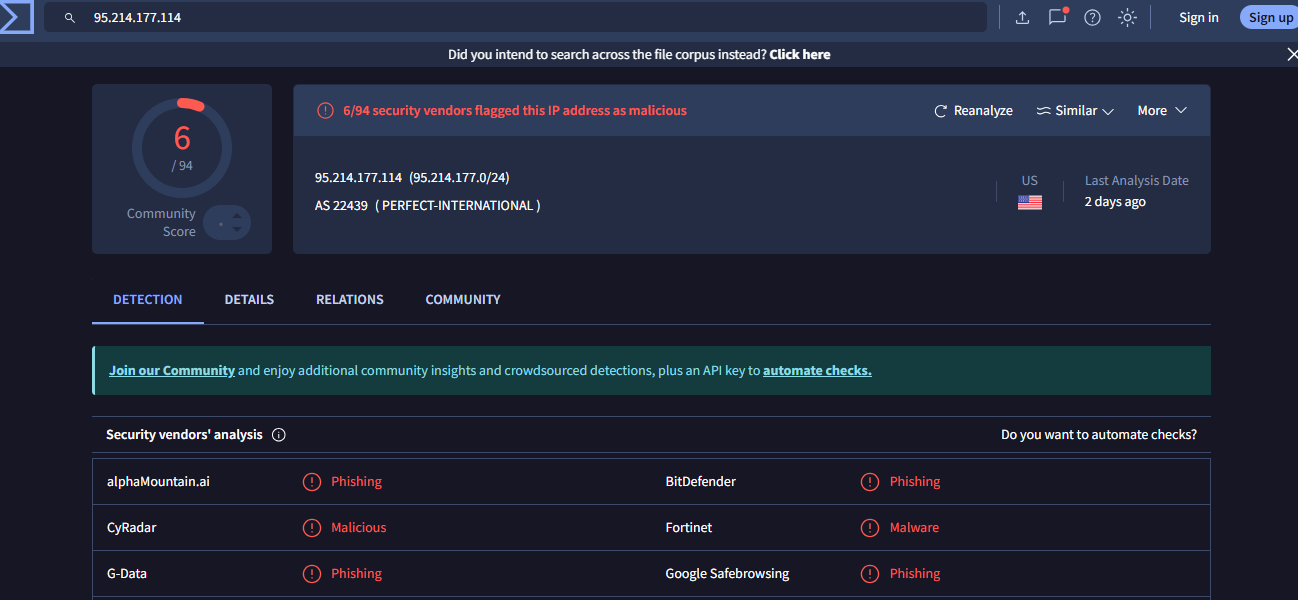
Task: Click the G-Data vendor name
Action: (x=127, y=574)
